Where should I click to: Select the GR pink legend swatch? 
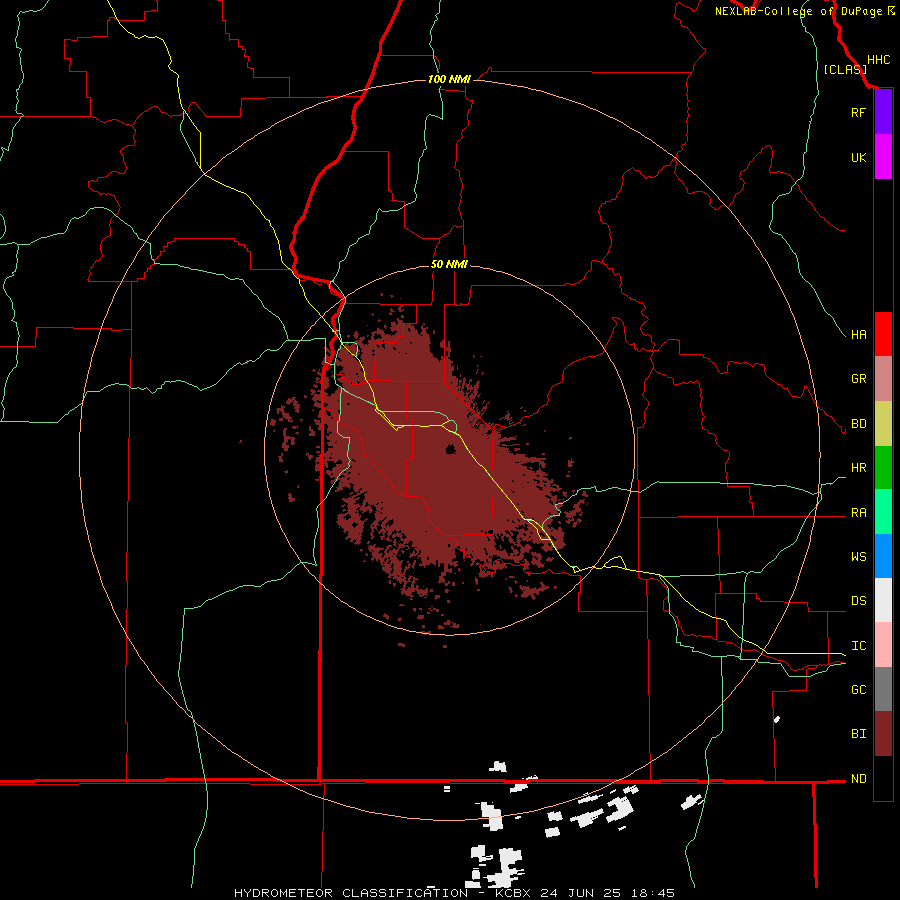883,379
